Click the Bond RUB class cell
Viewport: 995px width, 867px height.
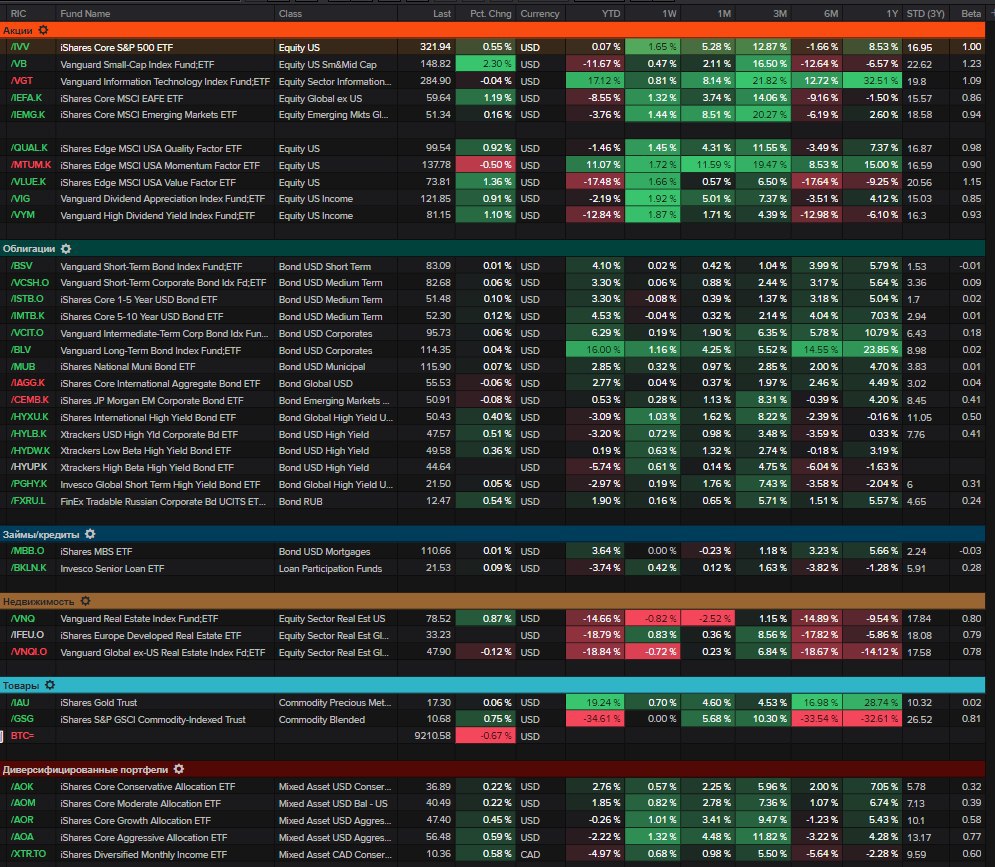coord(300,501)
